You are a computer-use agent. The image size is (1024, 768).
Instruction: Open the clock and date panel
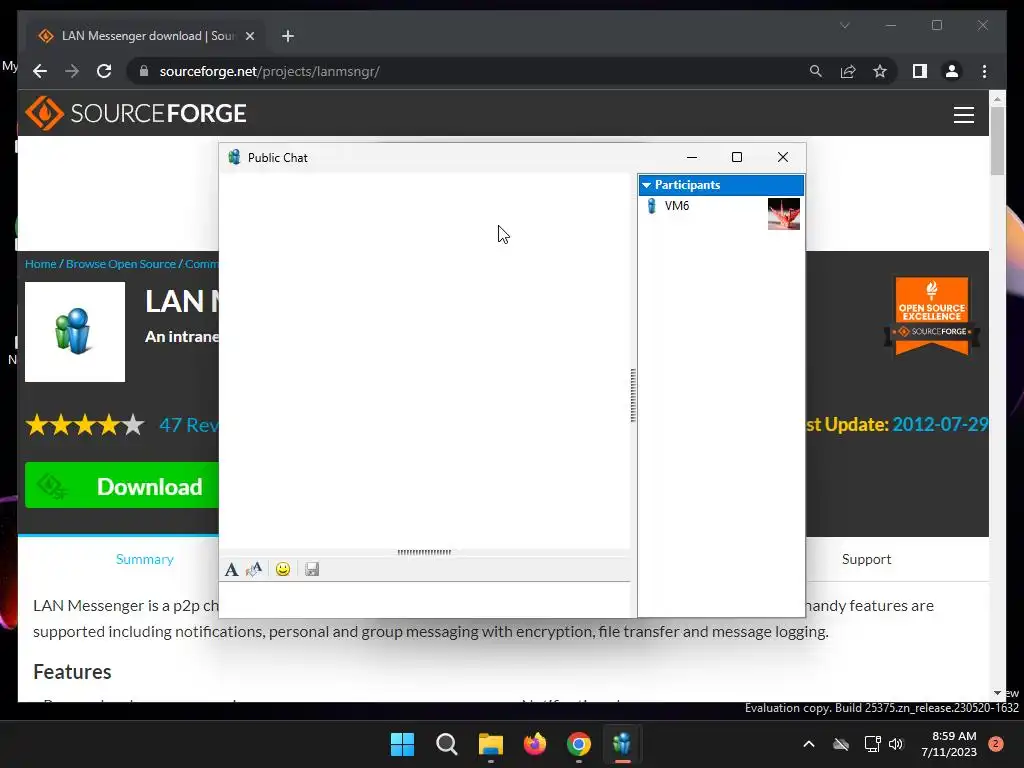949,744
